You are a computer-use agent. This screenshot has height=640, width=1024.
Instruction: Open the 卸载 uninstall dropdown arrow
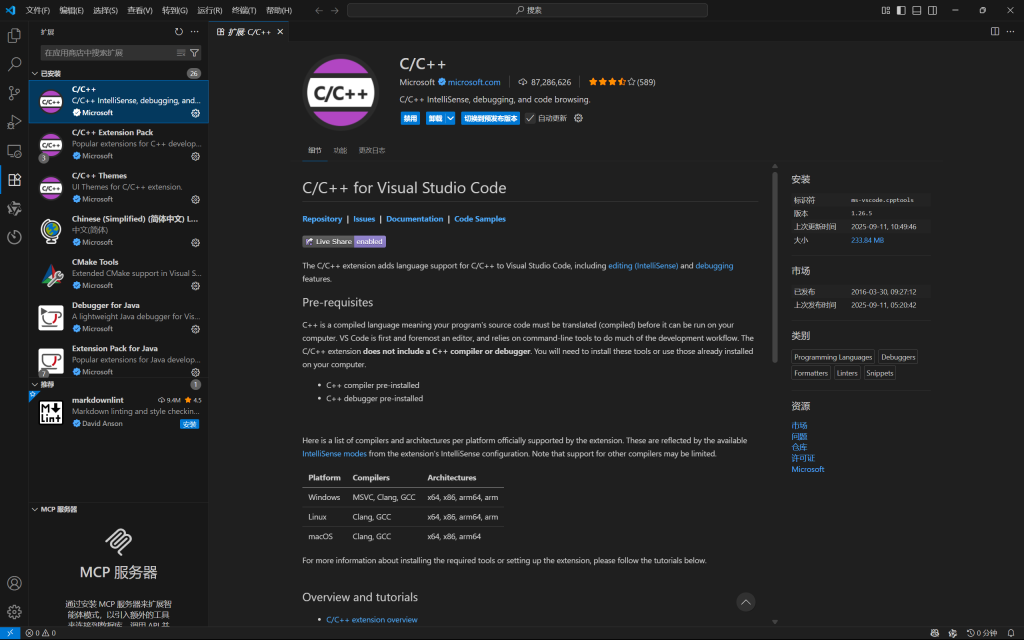point(450,118)
